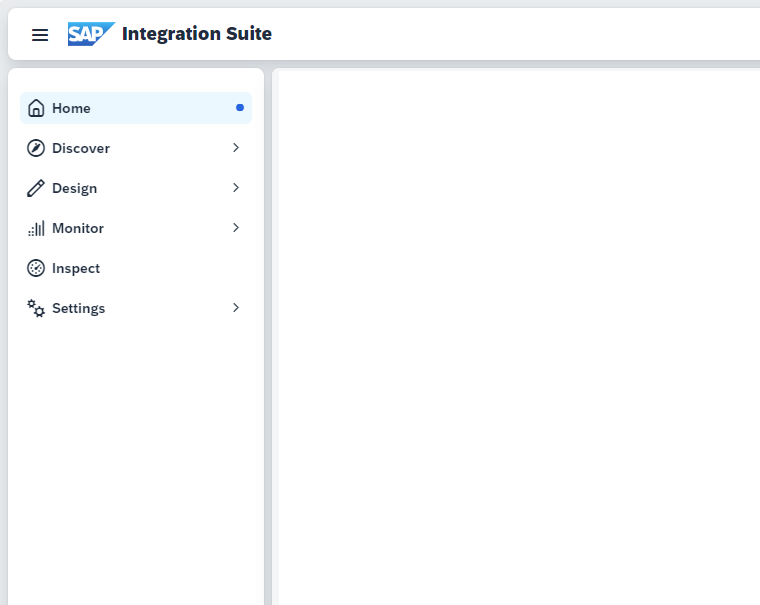Click the SAP logo

[91, 34]
